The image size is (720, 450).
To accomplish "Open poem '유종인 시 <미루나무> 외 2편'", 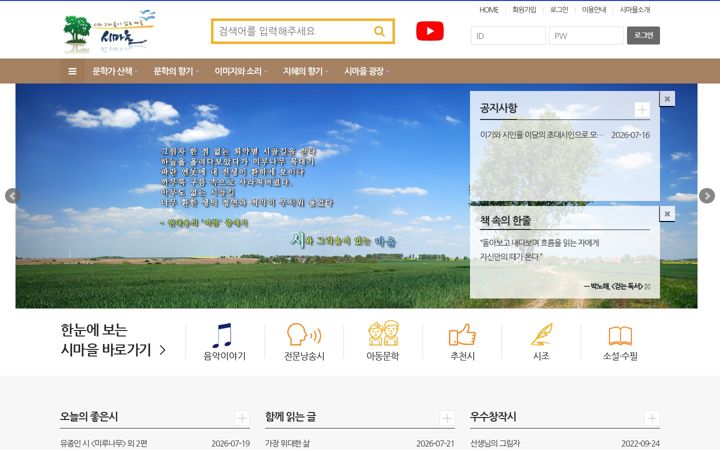I will 104,444.
